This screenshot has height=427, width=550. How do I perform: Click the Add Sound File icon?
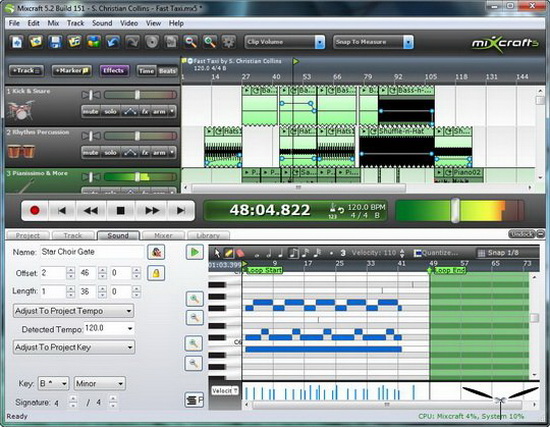point(74,42)
